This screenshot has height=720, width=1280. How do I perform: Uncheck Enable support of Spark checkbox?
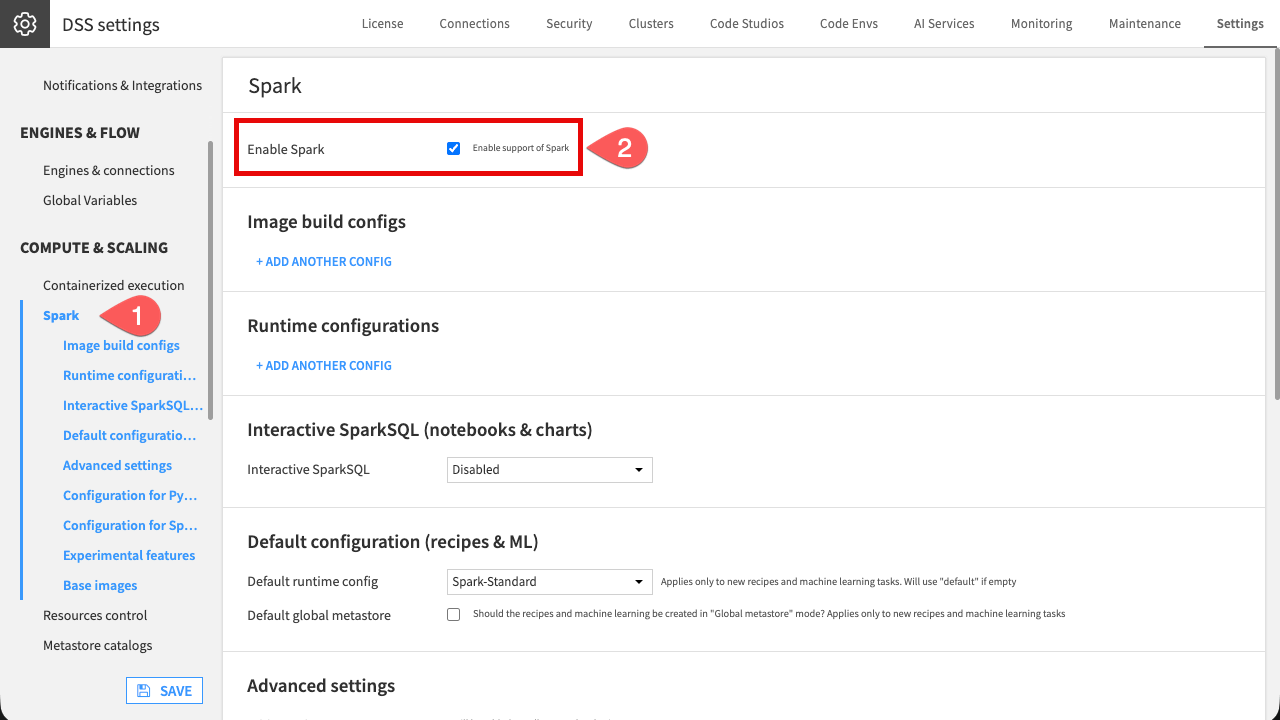pos(454,148)
